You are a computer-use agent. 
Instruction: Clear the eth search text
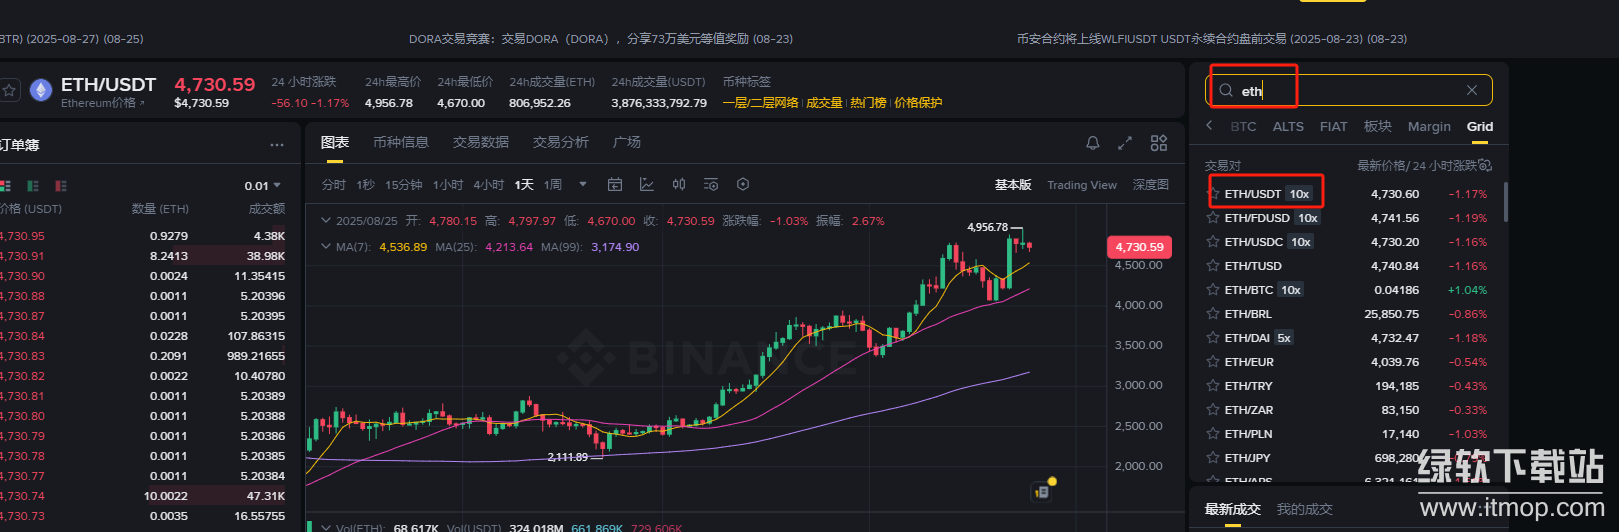pyautogui.click(x=1472, y=90)
